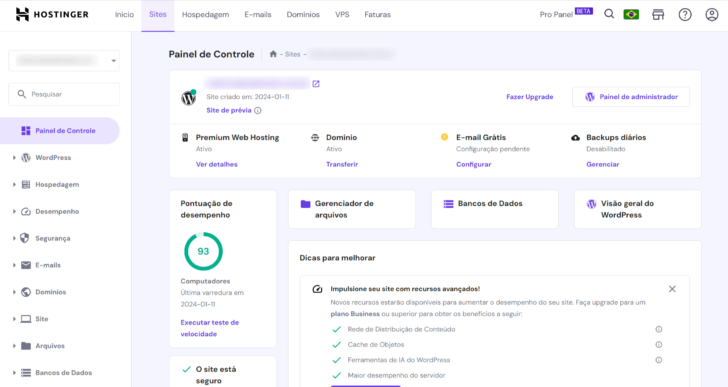The width and height of the screenshot is (728, 387).
Task: Expand Desempenho in the sidebar
Action: coord(14,212)
